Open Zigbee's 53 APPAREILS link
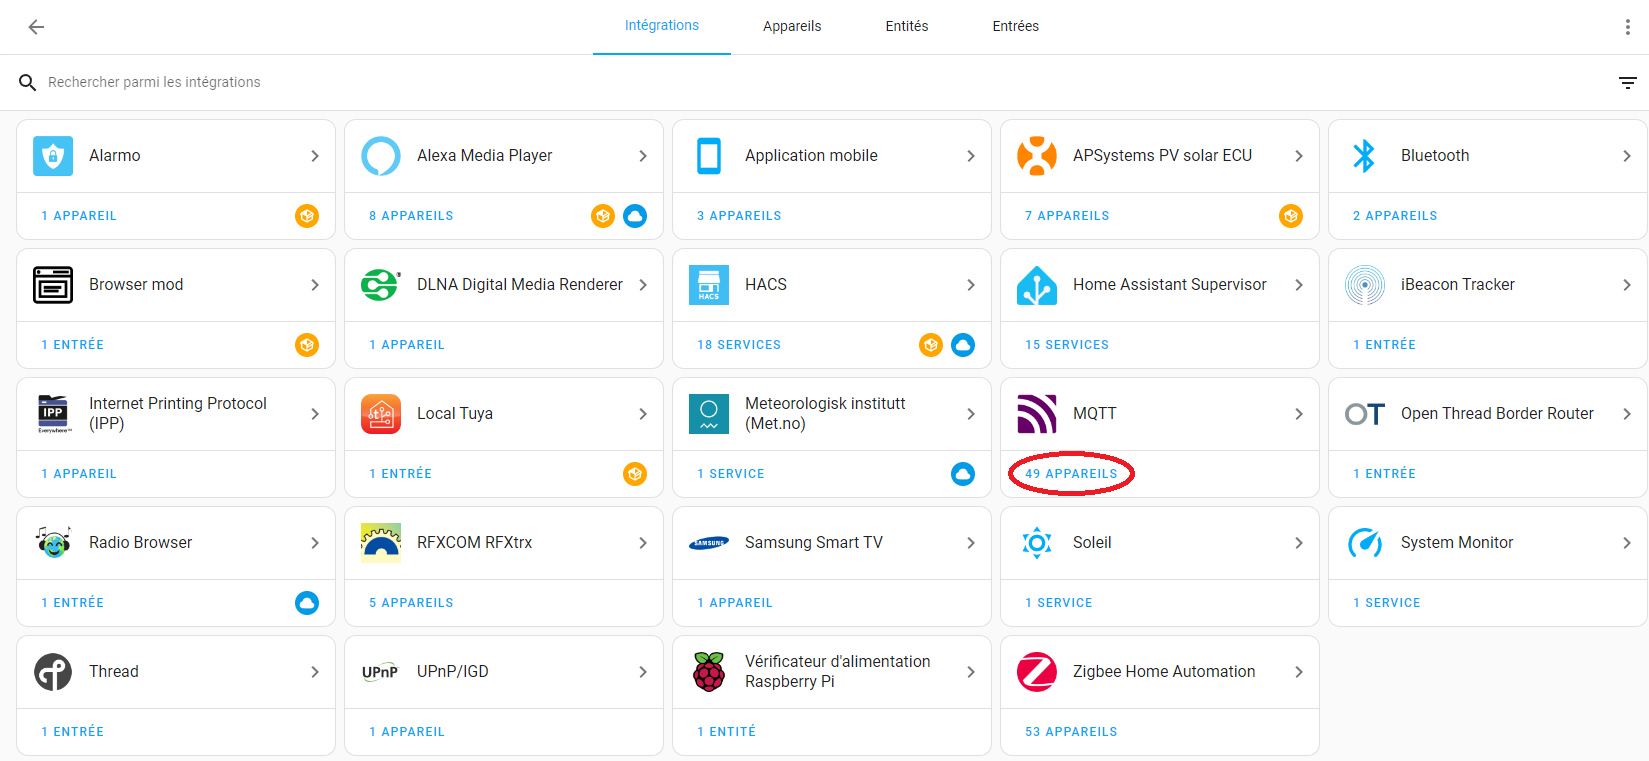Image resolution: width=1649 pixels, height=761 pixels. (1071, 732)
